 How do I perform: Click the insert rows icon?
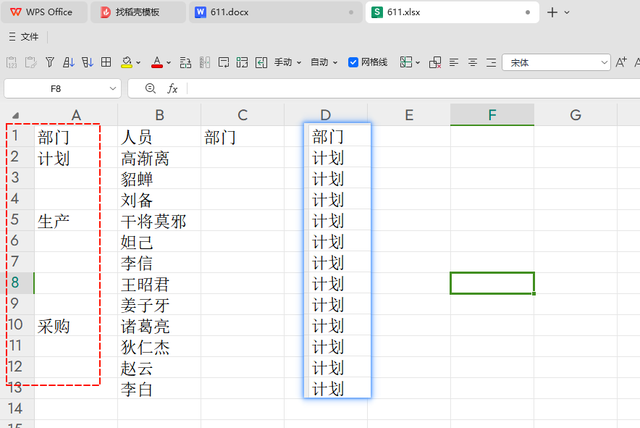[185, 62]
